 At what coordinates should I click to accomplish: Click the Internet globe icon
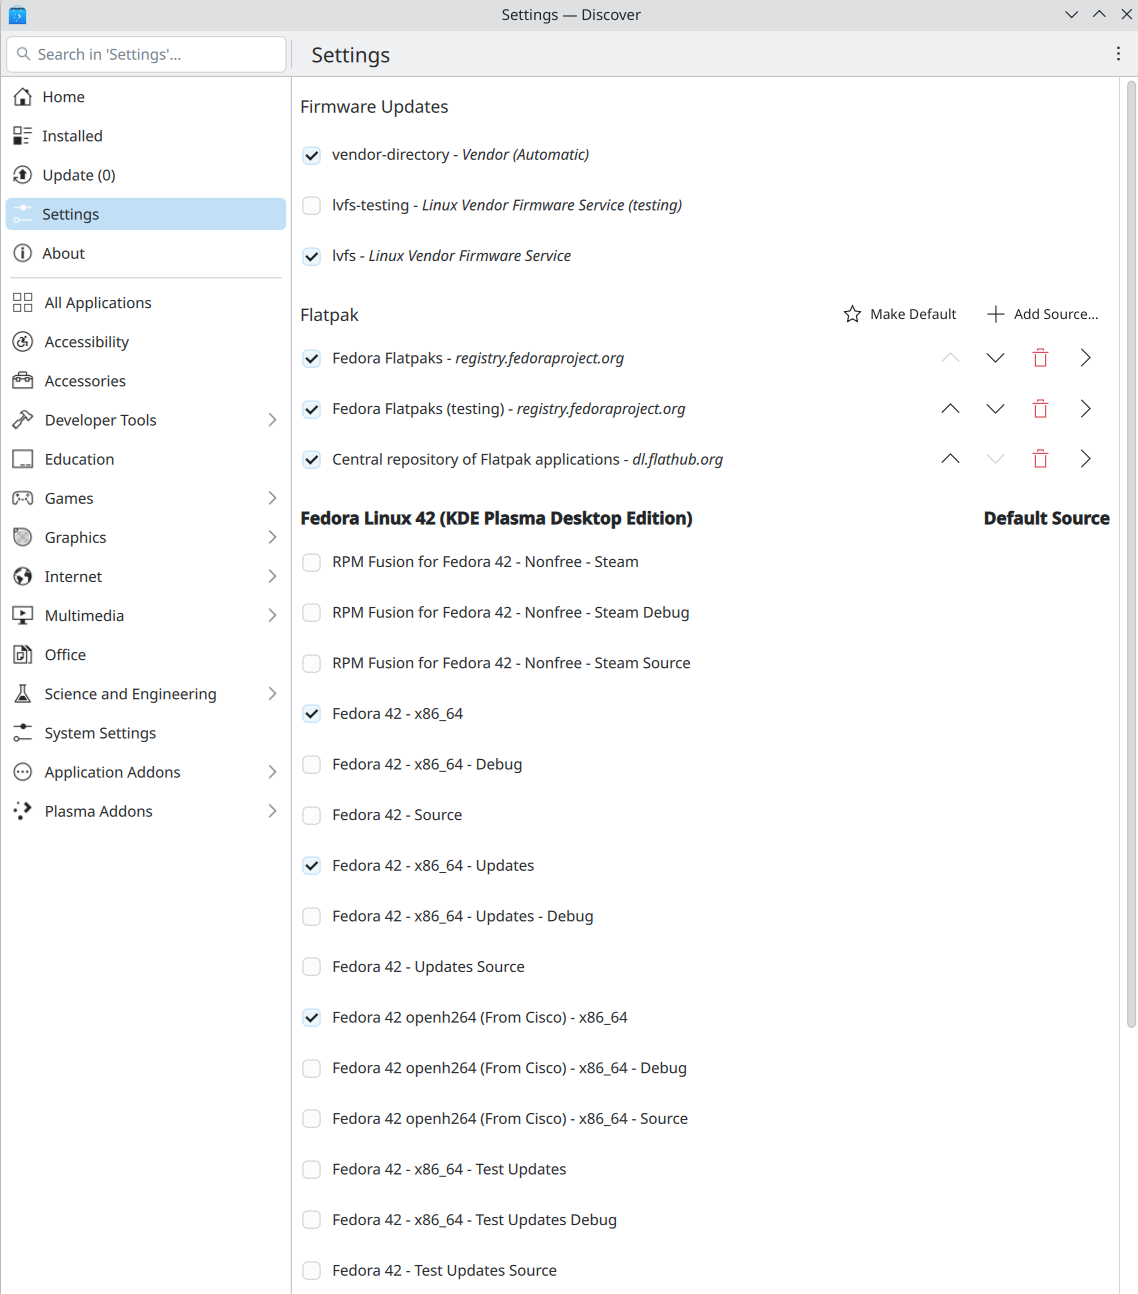click(23, 576)
